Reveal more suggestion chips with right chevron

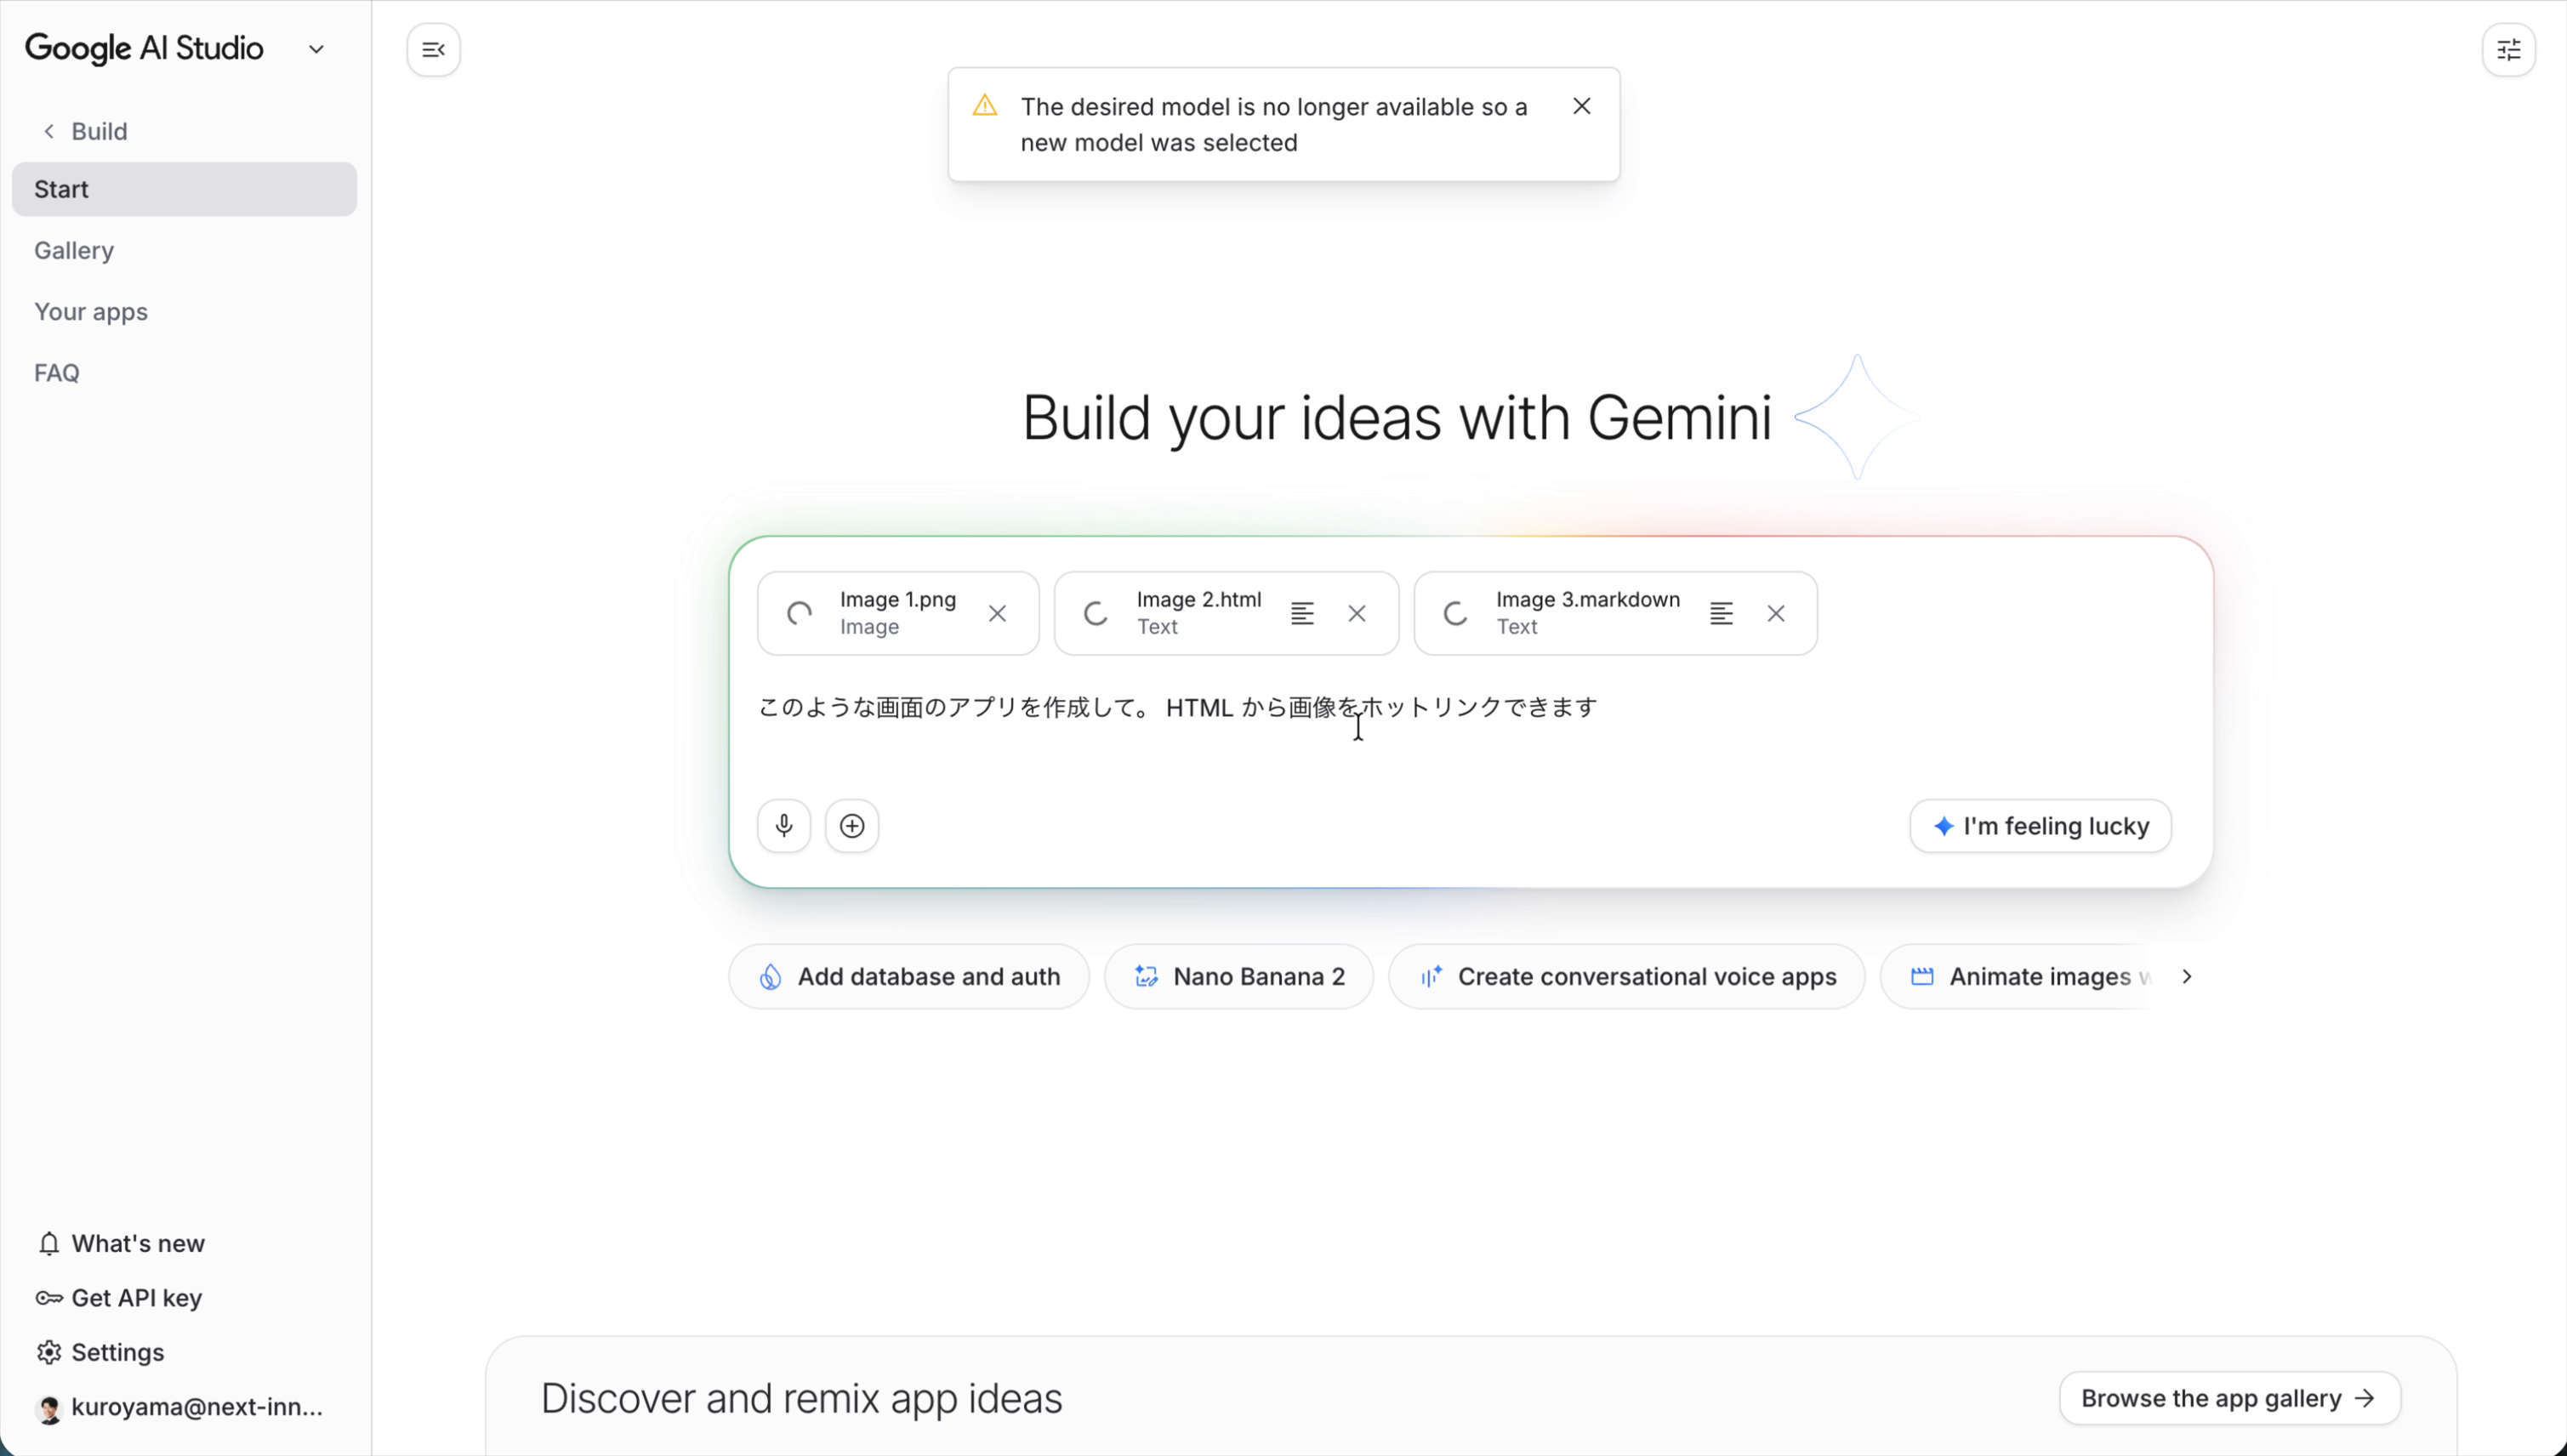[2186, 976]
